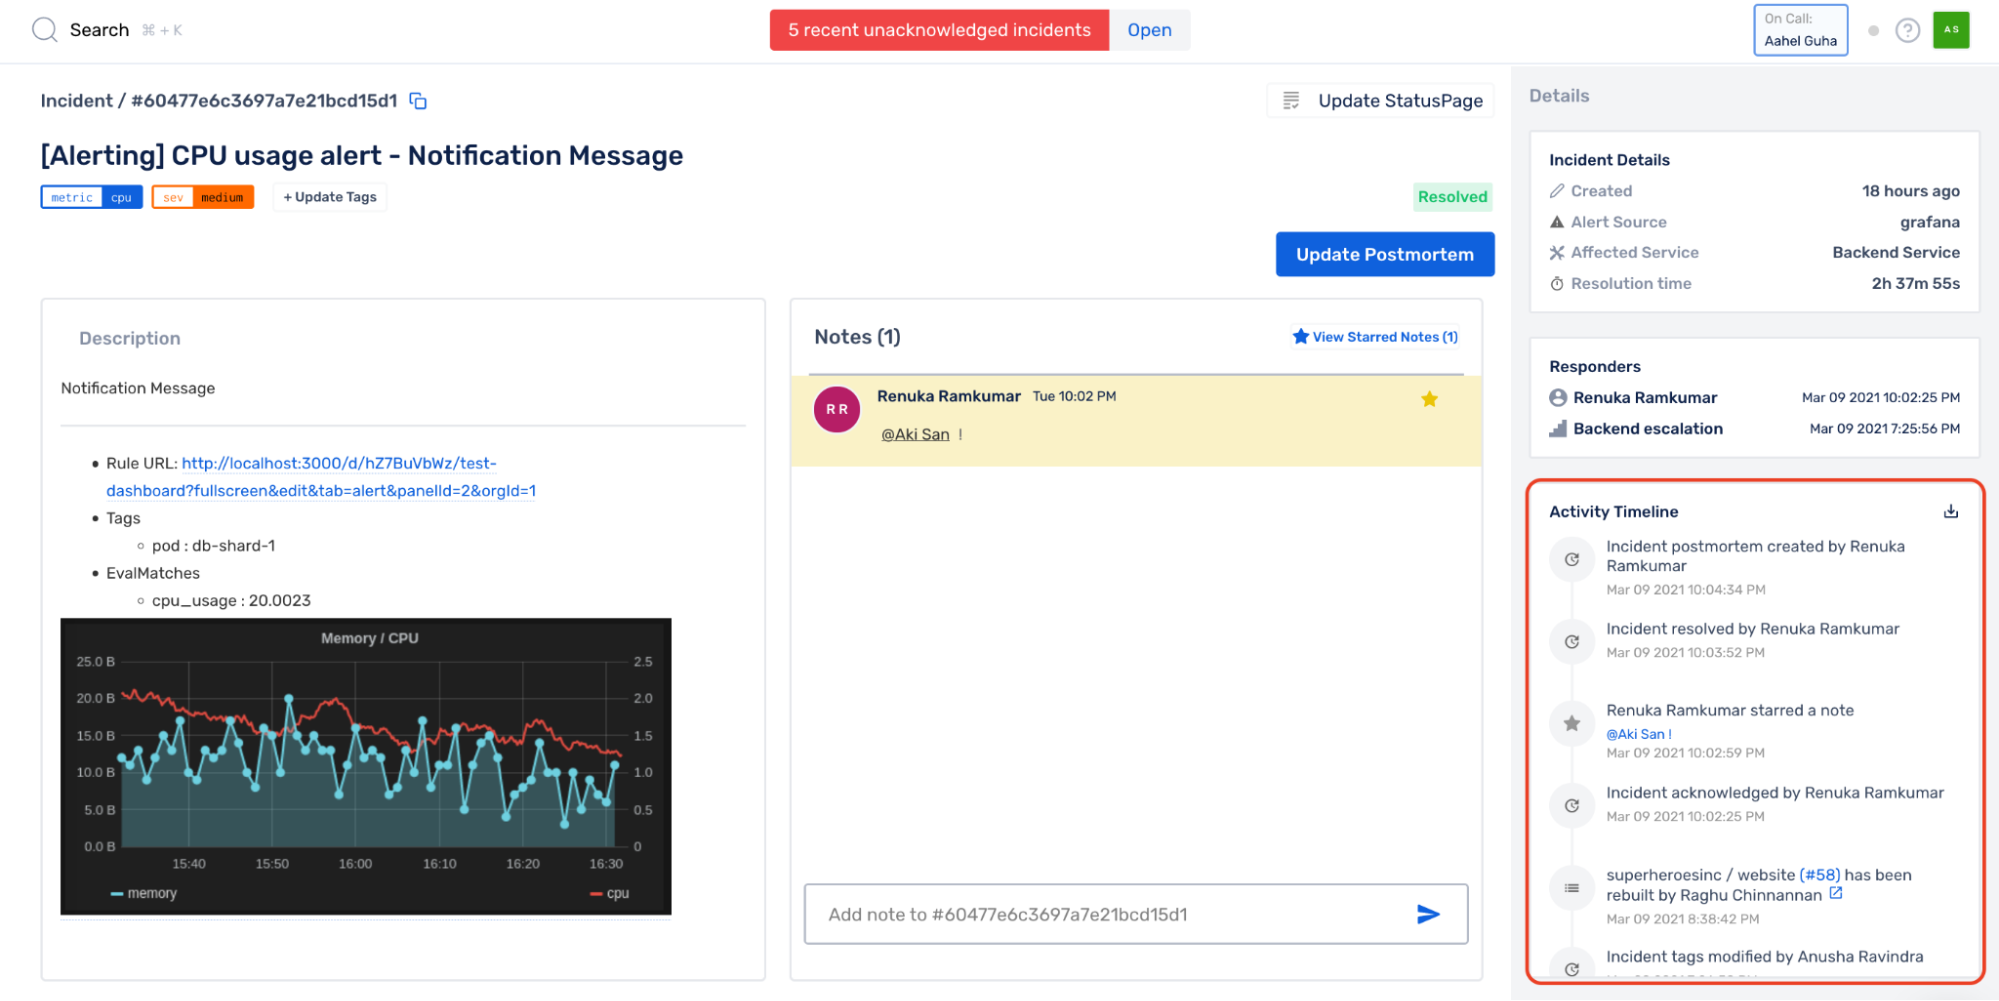1999x1001 pixels.
Task: Open the Rule URL localhost link
Action: point(320,477)
